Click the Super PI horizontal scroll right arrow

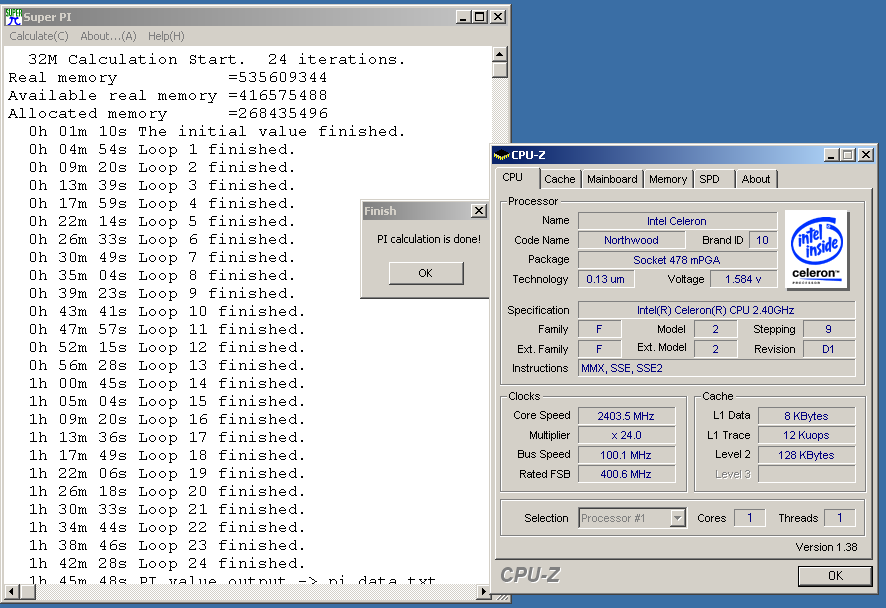click(482, 592)
